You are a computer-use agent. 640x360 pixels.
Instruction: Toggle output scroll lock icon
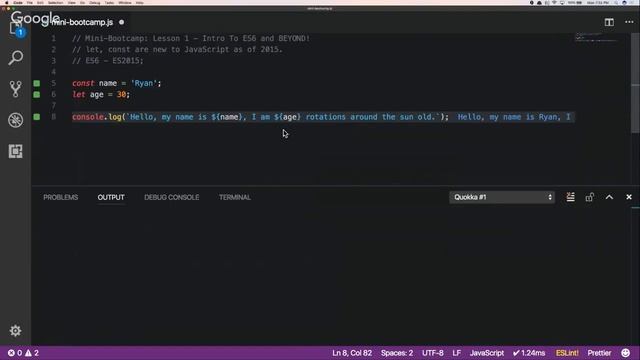[x=589, y=197]
